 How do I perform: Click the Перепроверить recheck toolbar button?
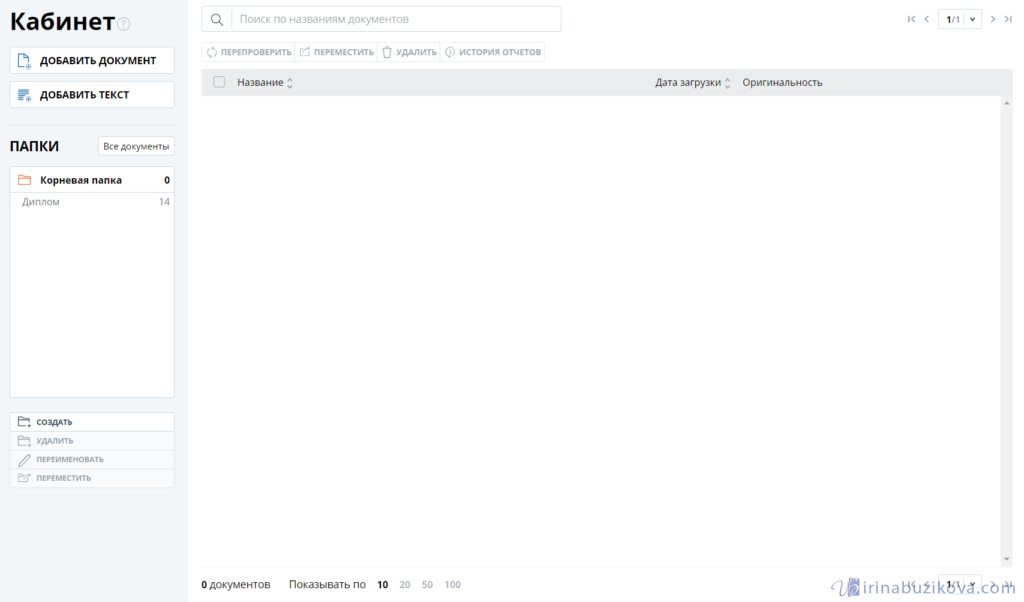(x=249, y=52)
